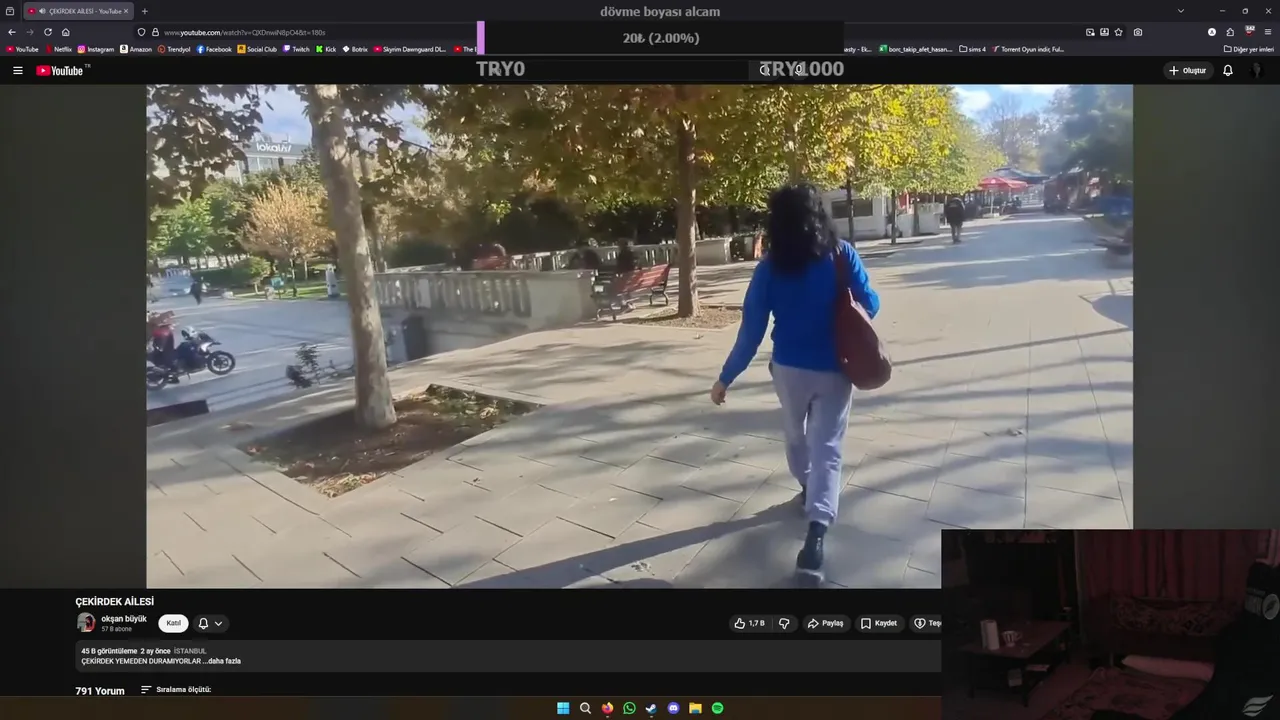
Task: Open the browser application menu
Action: pyautogui.click(x=1268, y=32)
